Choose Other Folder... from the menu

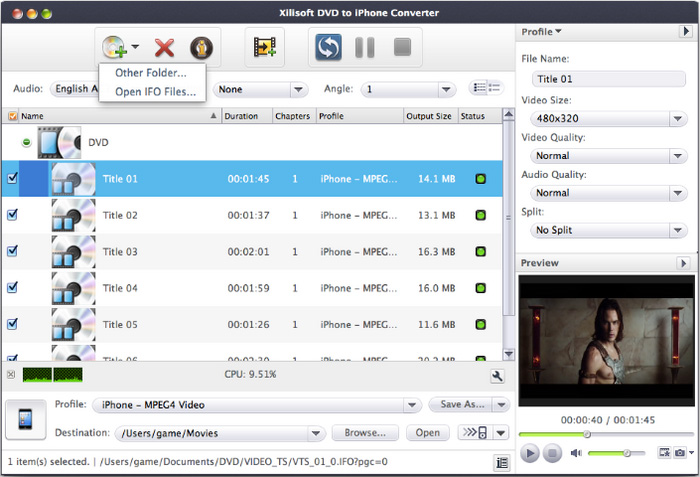(x=151, y=73)
